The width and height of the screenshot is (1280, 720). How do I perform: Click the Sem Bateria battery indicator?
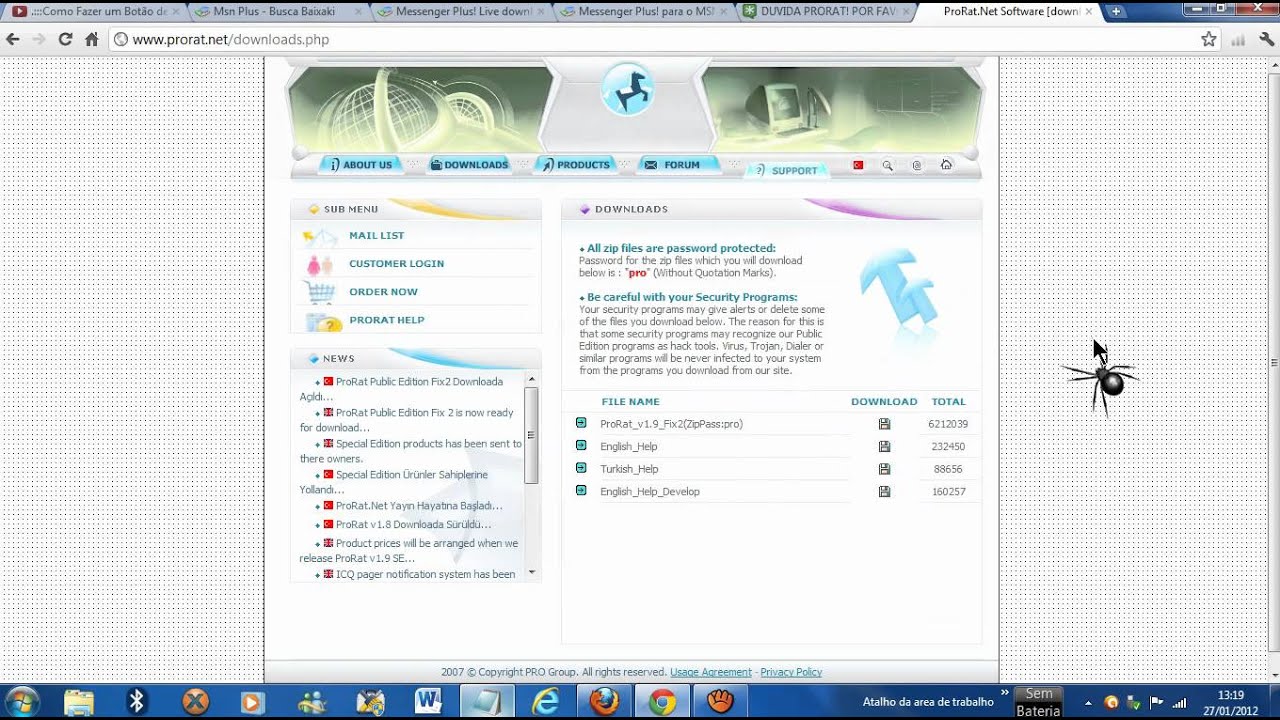point(1038,702)
